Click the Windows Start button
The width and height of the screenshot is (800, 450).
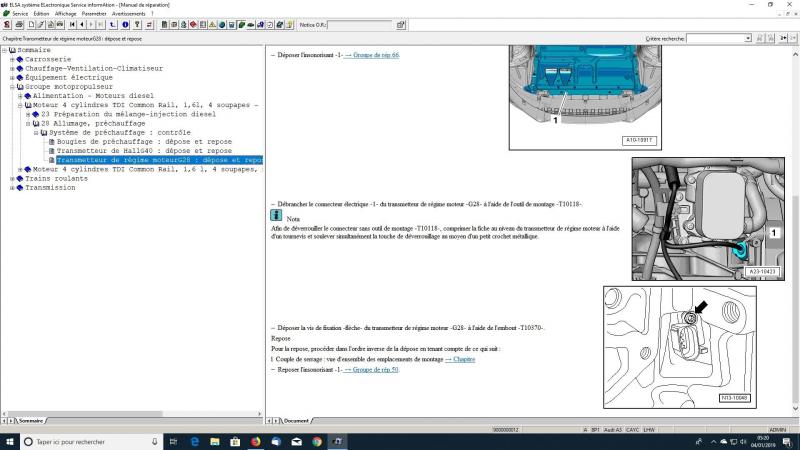click(x=10, y=441)
